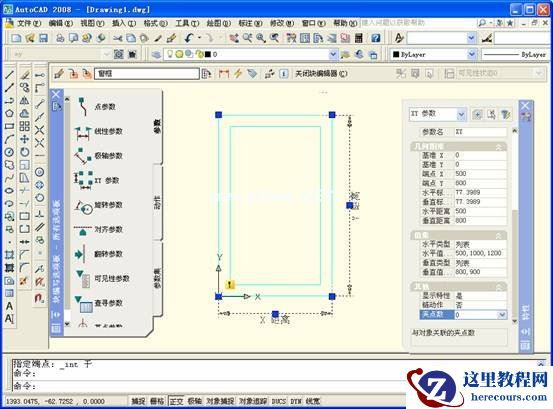This screenshot has width=553, height=409.
Task: Open the 夹点数 grip count dropdown
Action: pyautogui.click(x=502, y=315)
